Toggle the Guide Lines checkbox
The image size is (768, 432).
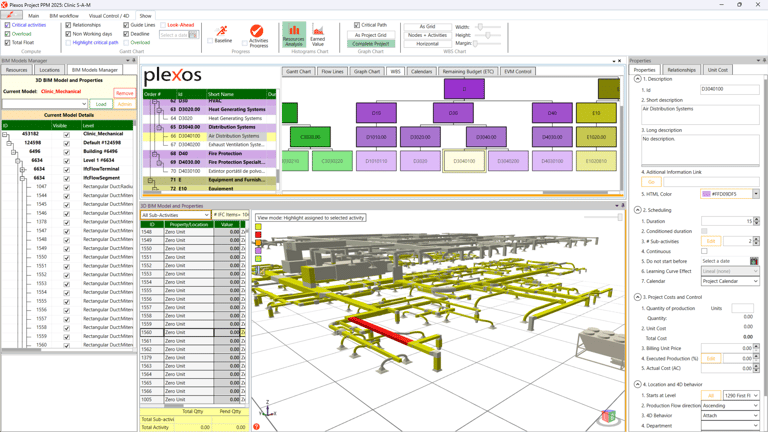(x=126, y=25)
